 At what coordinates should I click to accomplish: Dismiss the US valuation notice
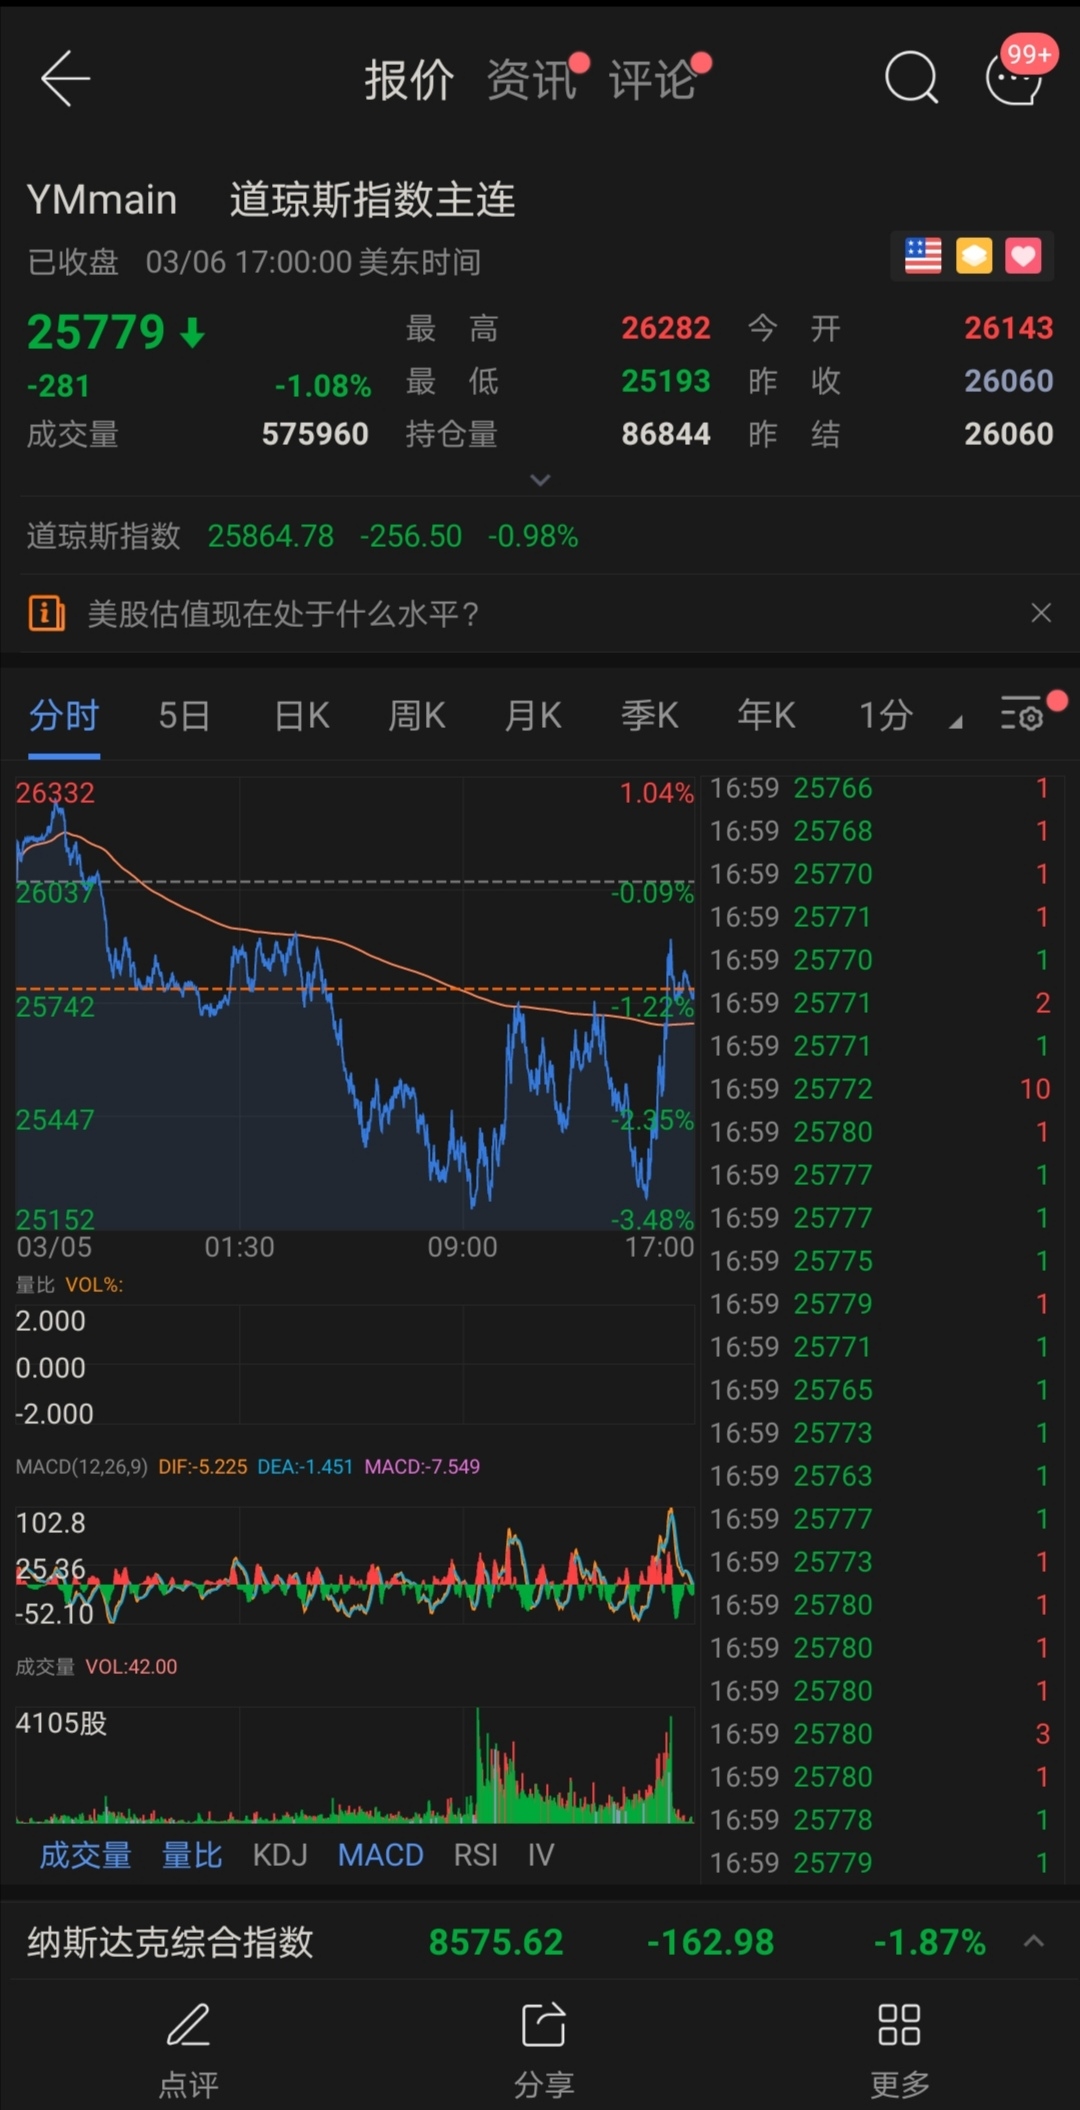(x=1041, y=613)
